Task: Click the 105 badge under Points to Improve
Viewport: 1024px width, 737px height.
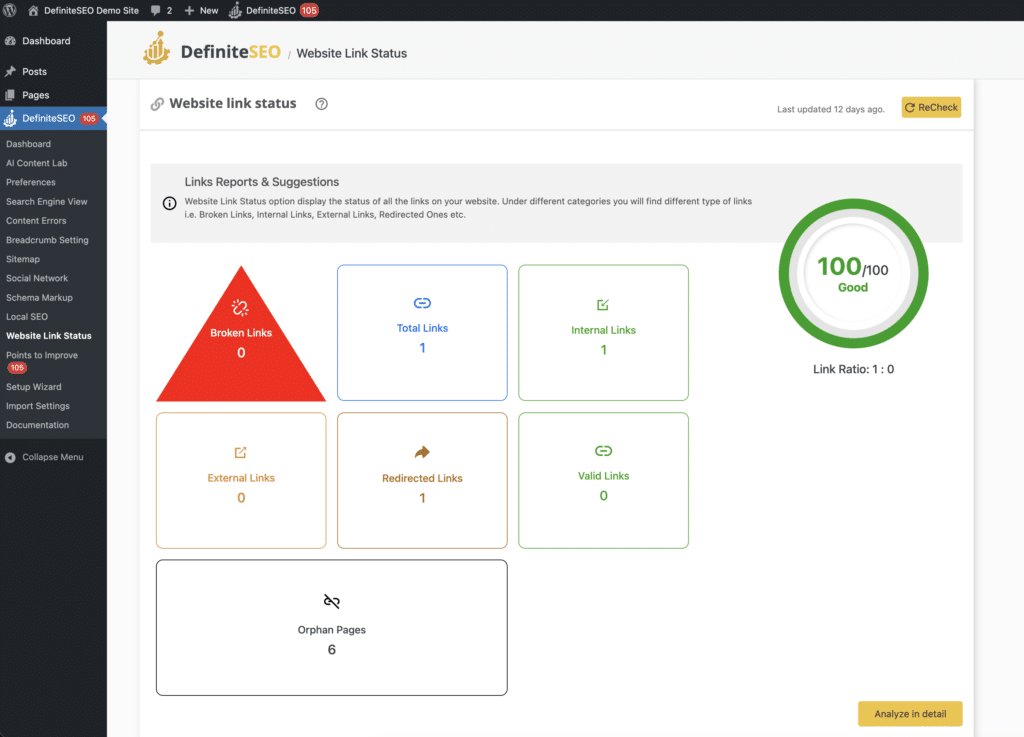Action: coord(17,368)
